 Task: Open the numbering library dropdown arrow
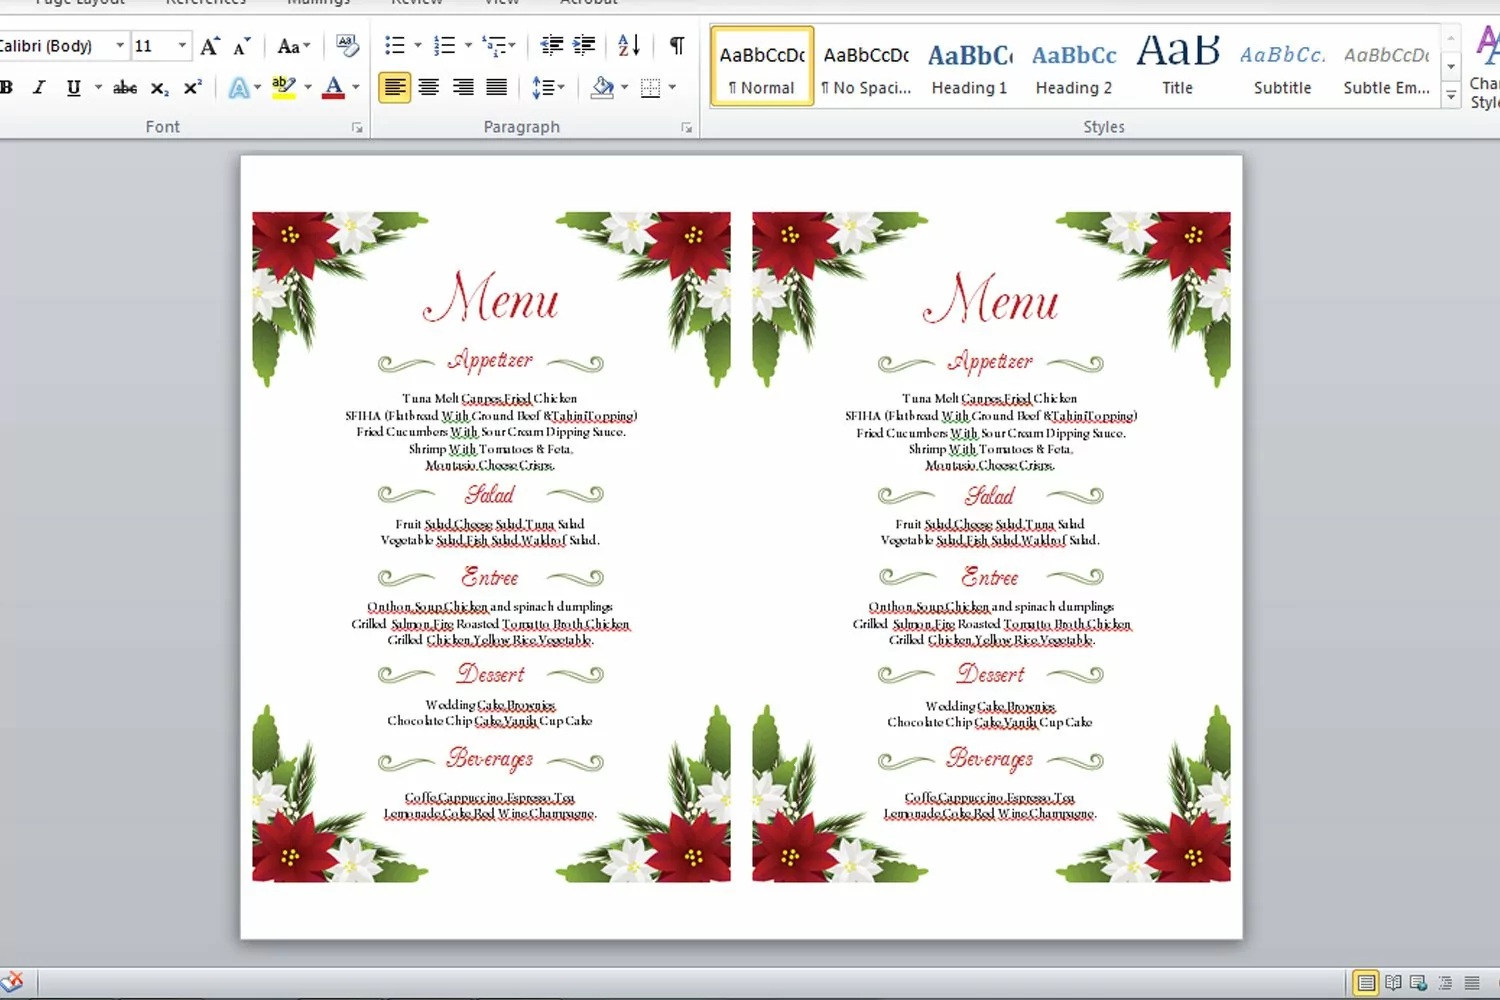pos(468,45)
